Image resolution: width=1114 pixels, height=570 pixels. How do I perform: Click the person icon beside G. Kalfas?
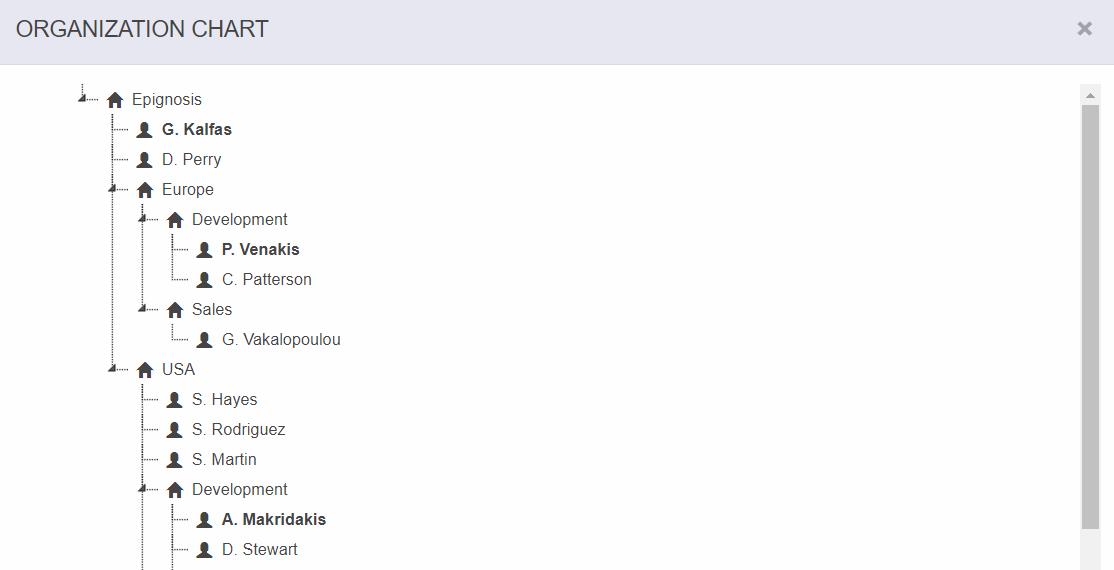pyautogui.click(x=144, y=130)
